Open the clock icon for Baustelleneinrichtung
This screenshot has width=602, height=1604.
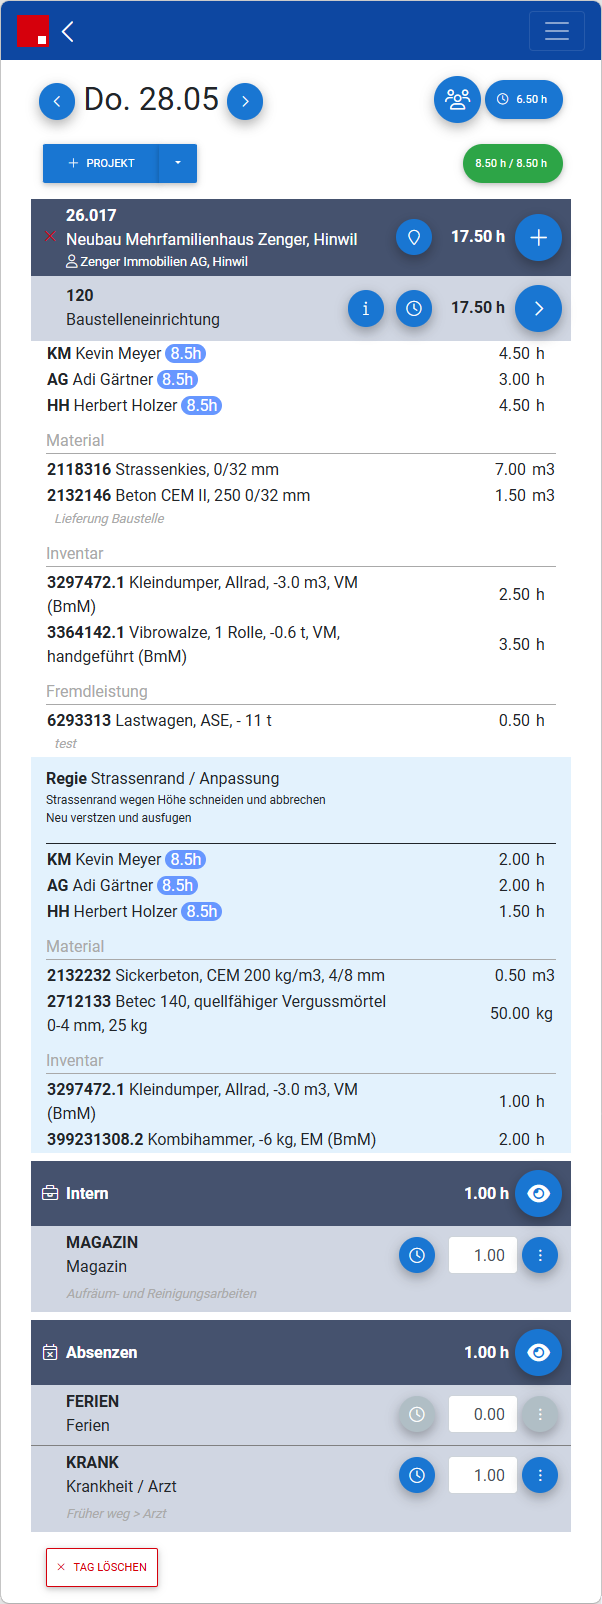414,308
